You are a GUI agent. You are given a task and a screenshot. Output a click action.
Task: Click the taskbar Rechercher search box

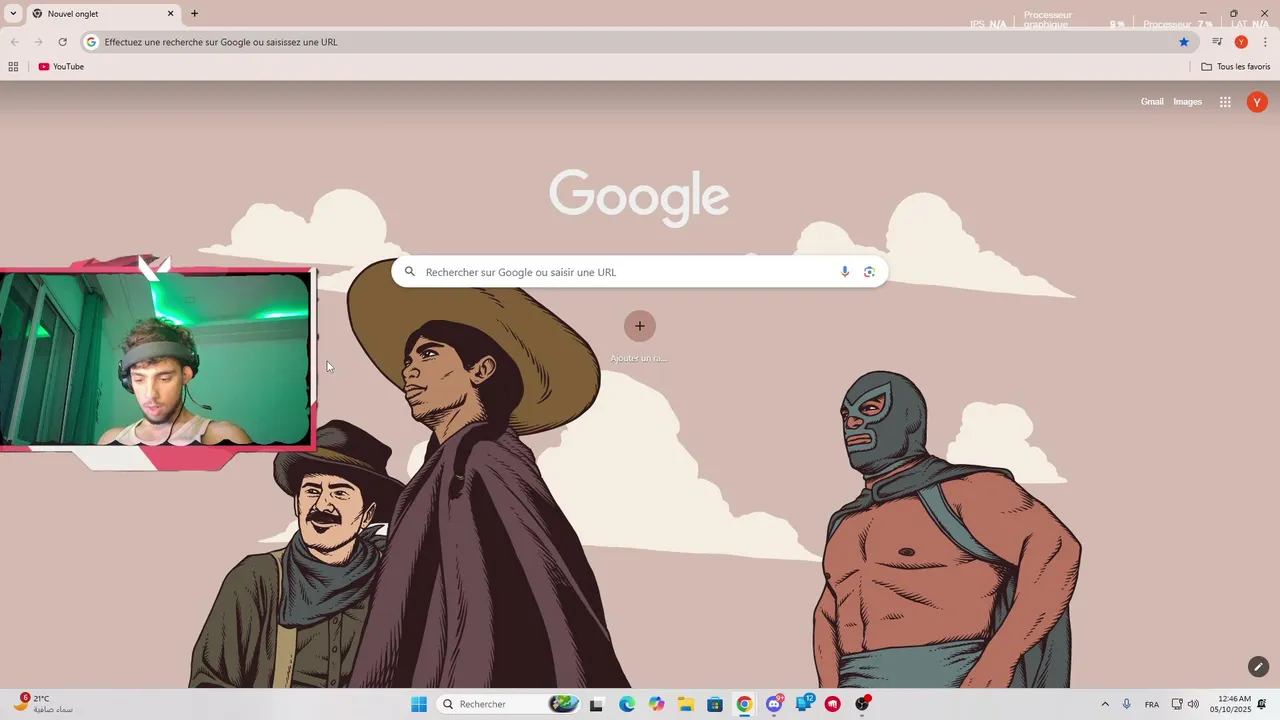click(x=509, y=704)
